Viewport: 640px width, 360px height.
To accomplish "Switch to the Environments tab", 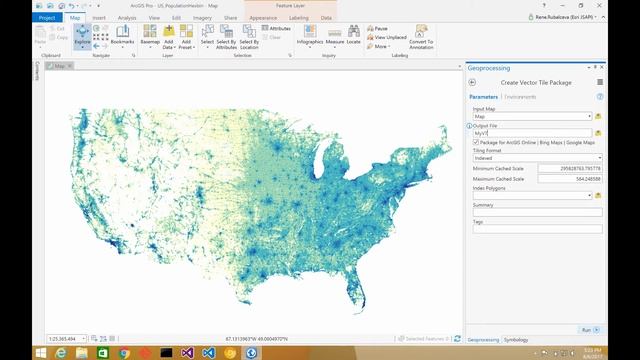I will coord(520,97).
